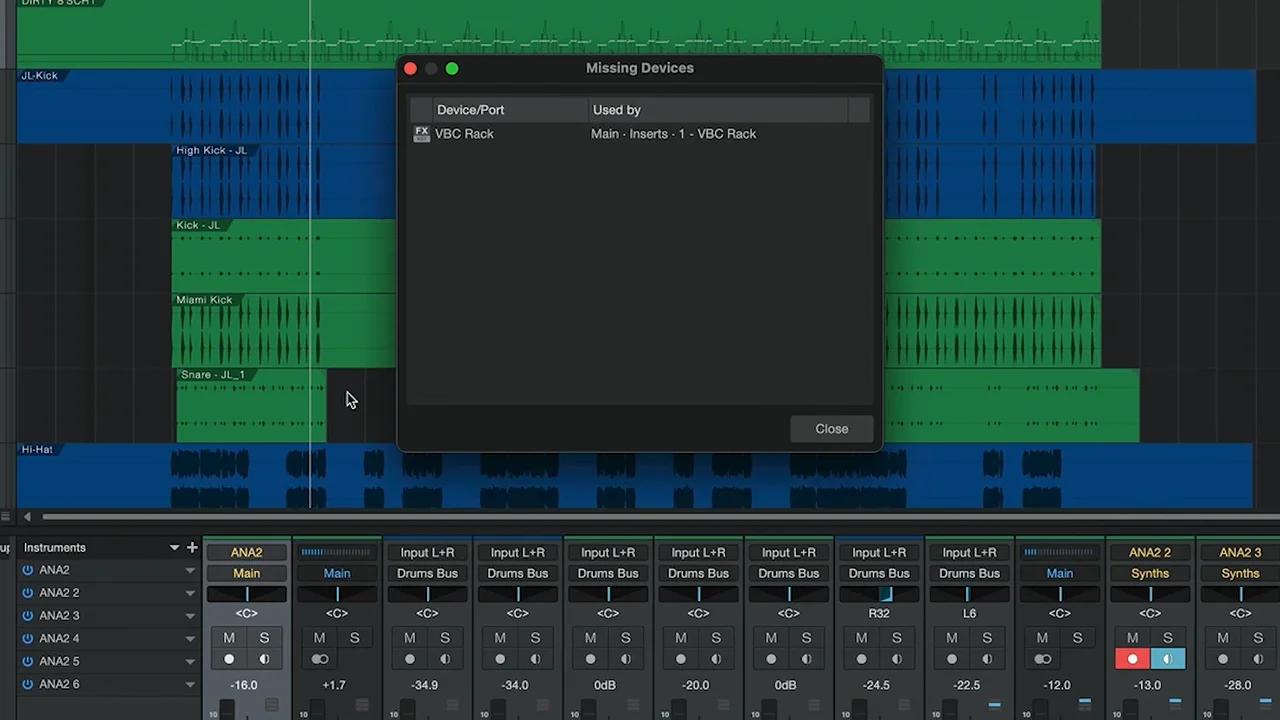Click the Device/Port column header
Viewport: 1280px width, 720px height.
tap(470, 110)
